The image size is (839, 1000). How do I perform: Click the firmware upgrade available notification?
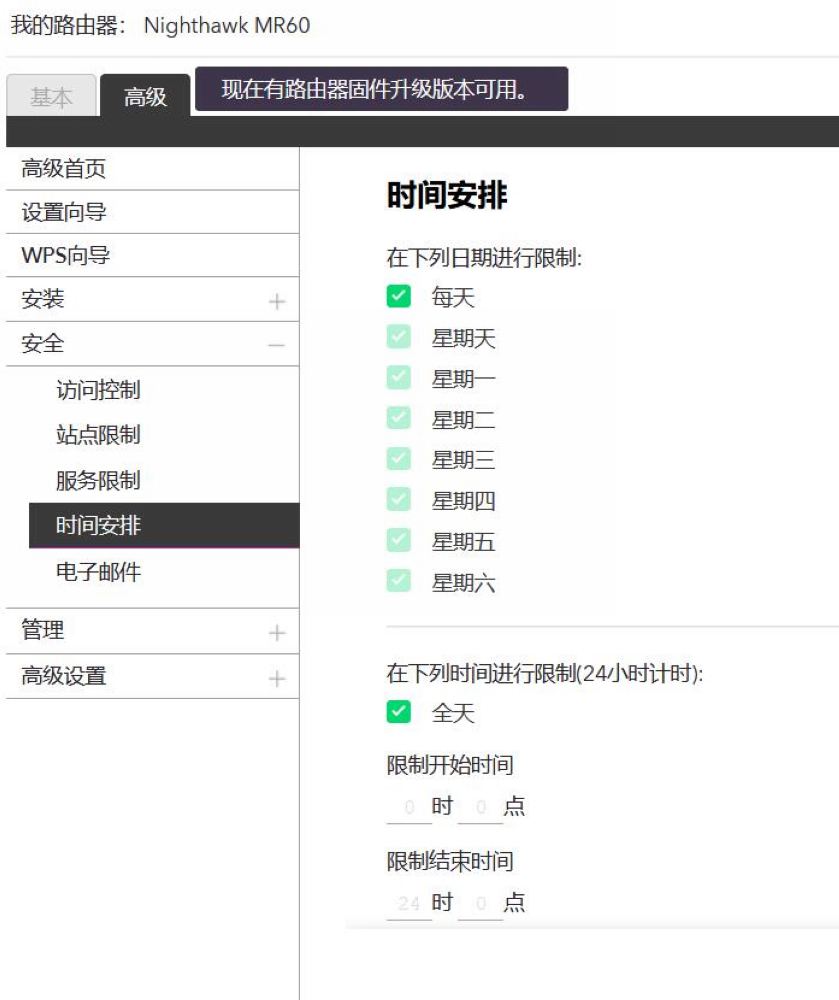pos(380,90)
